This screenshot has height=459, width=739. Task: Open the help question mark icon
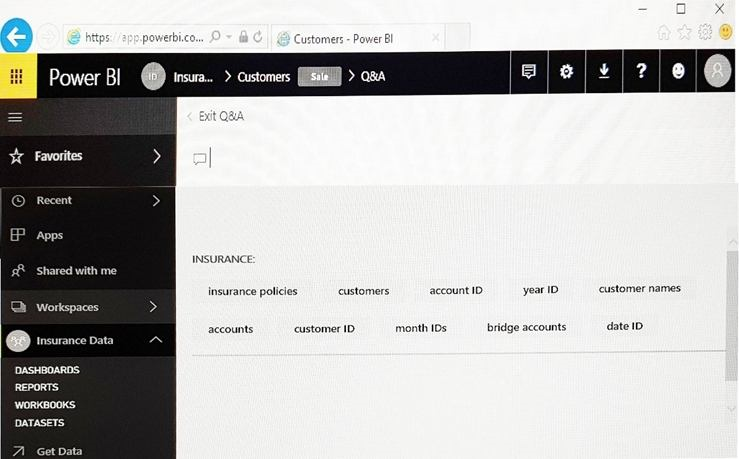point(641,73)
